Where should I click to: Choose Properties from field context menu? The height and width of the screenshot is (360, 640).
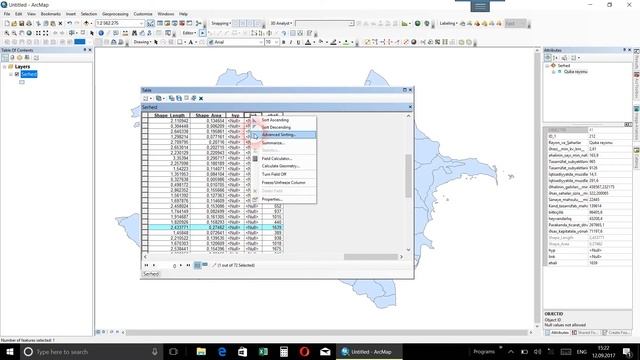(x=283, y=200)
